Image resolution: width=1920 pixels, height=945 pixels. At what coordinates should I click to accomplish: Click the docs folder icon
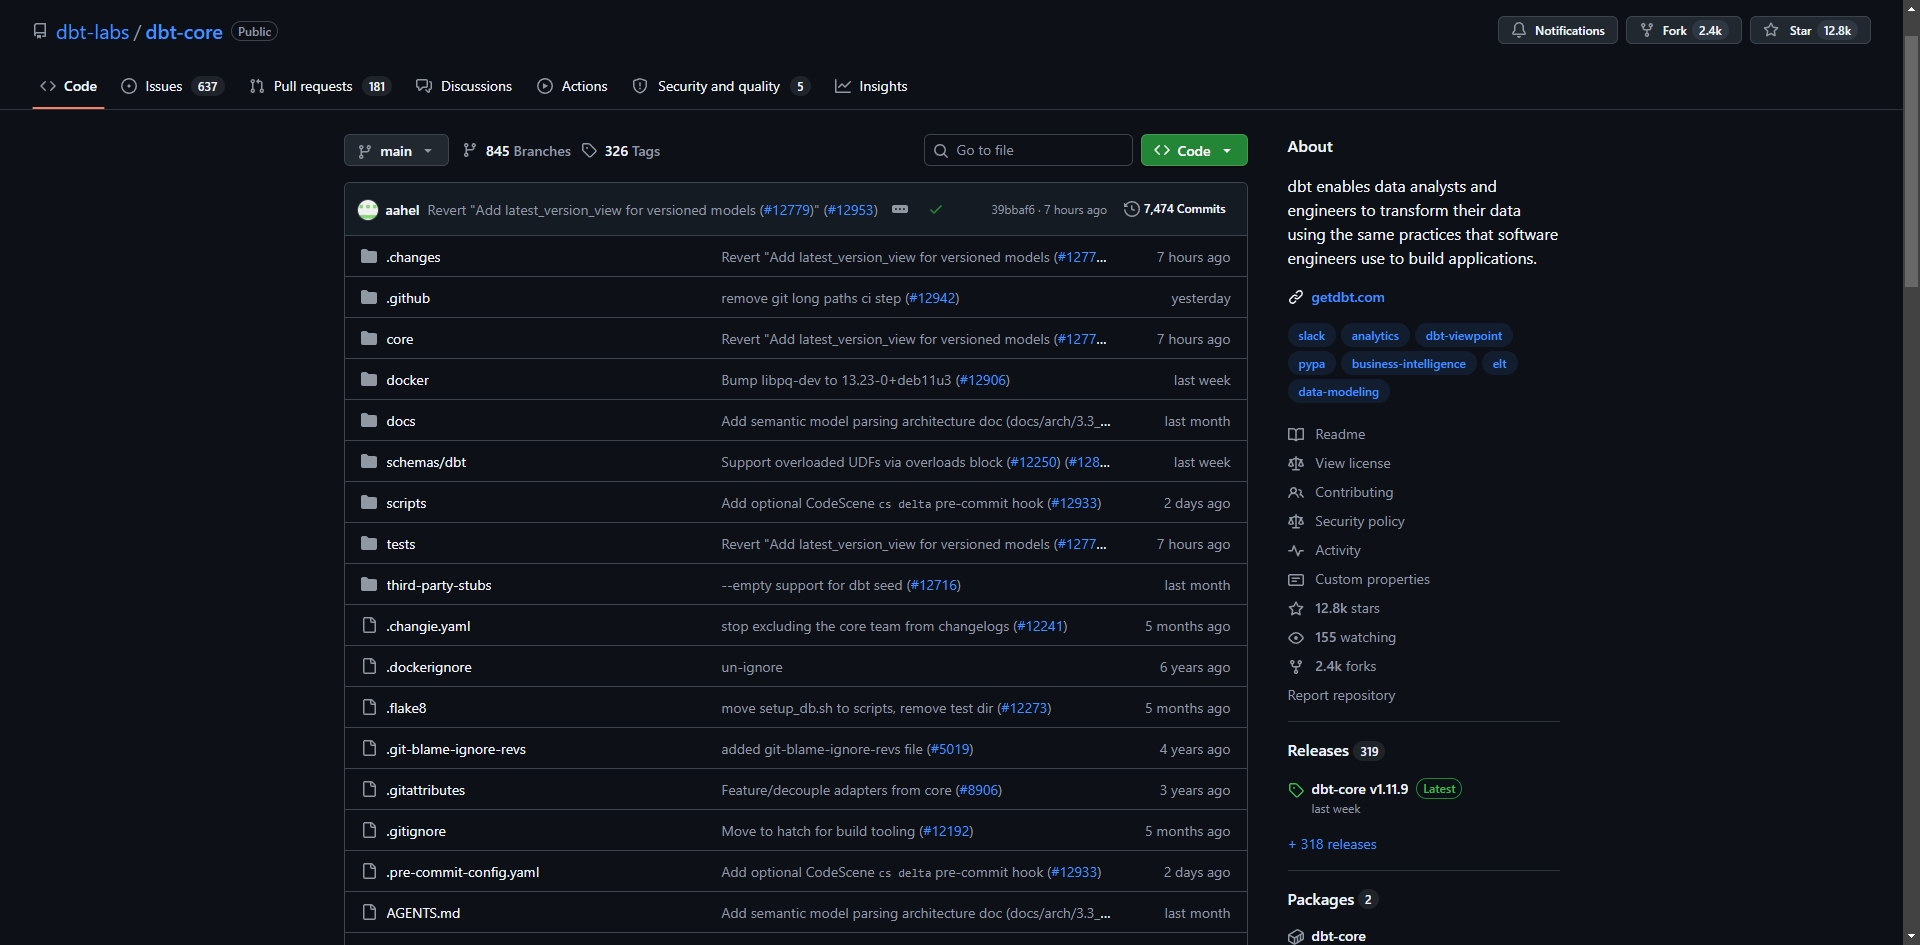[369, 420]
